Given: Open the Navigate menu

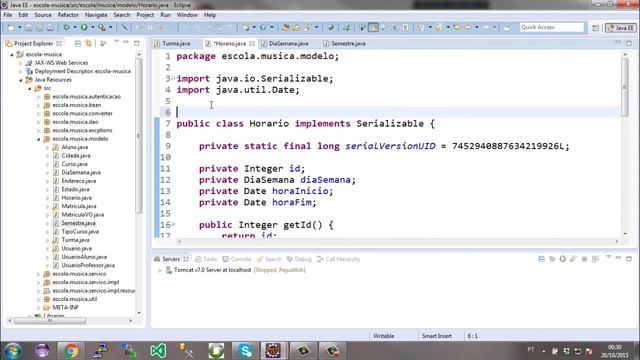Looking at the screenshot, I should 96,15.
